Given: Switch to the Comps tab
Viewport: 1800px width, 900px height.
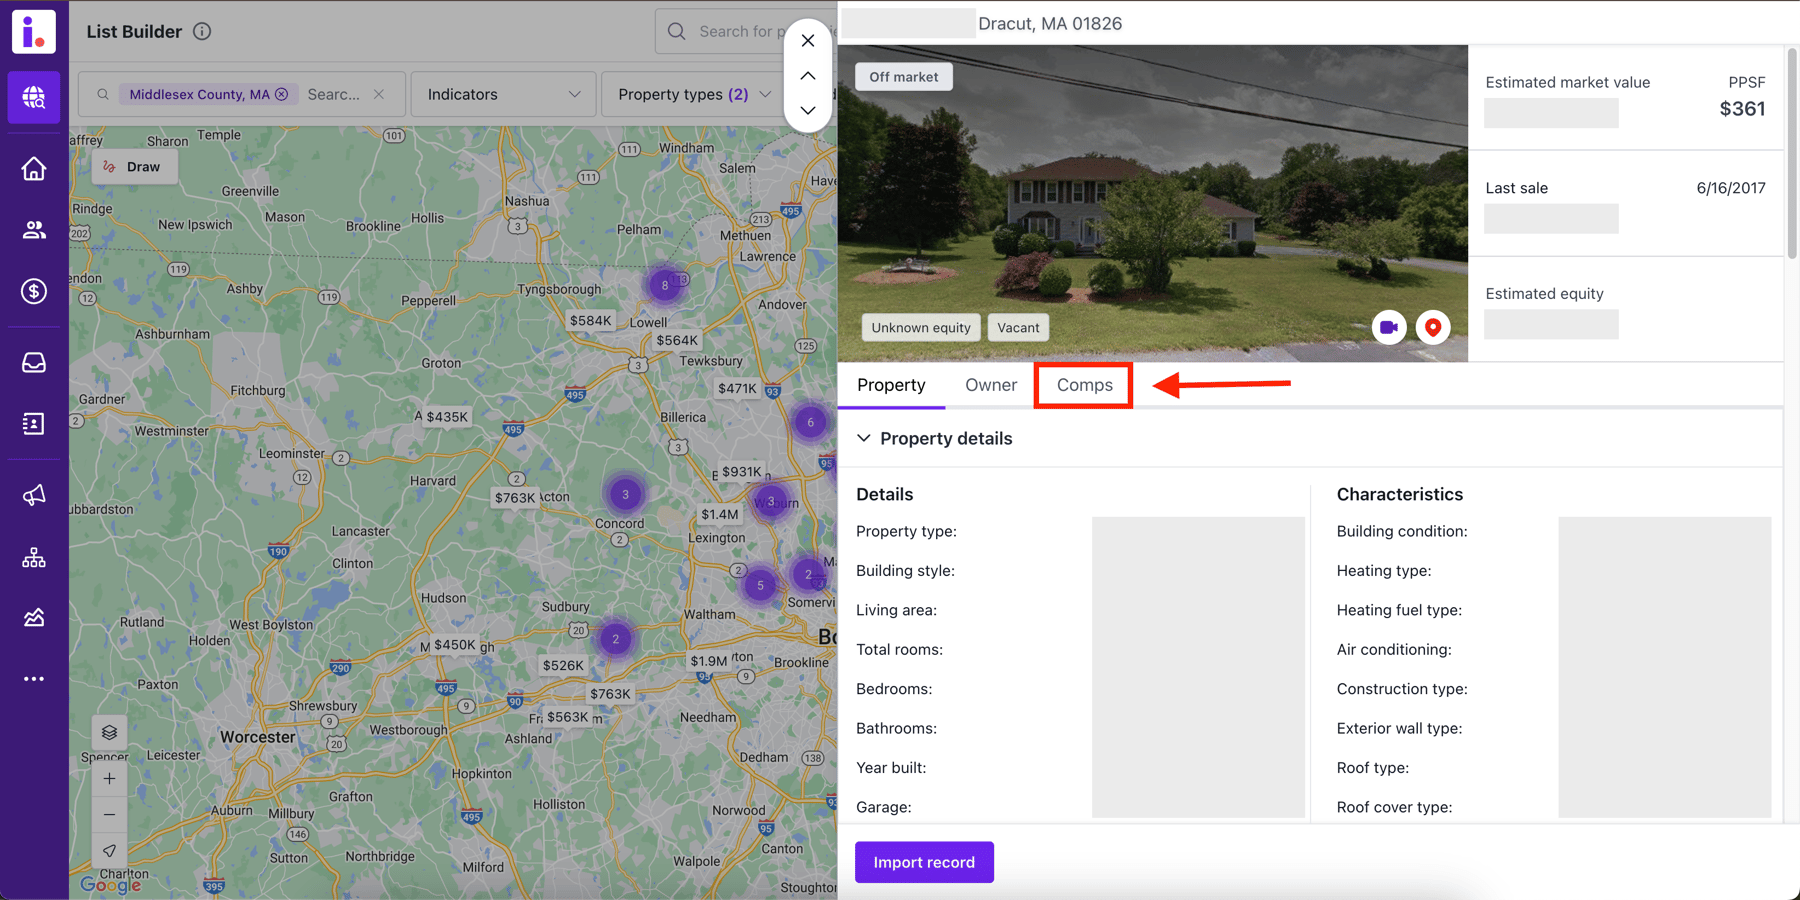Looking at the screenshot, I should pyautogui.click(x=1084, y=385).
